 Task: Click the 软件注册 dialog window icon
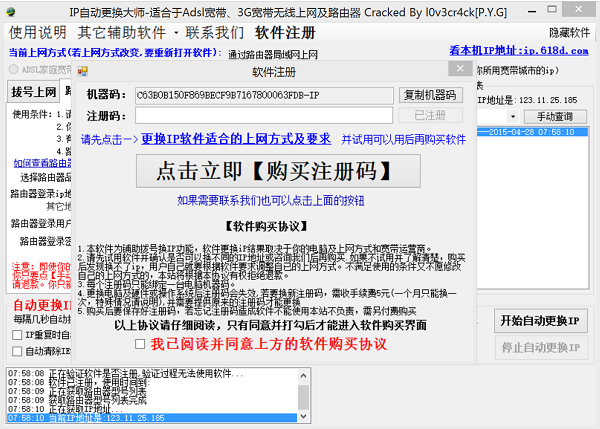coord(83,72)
